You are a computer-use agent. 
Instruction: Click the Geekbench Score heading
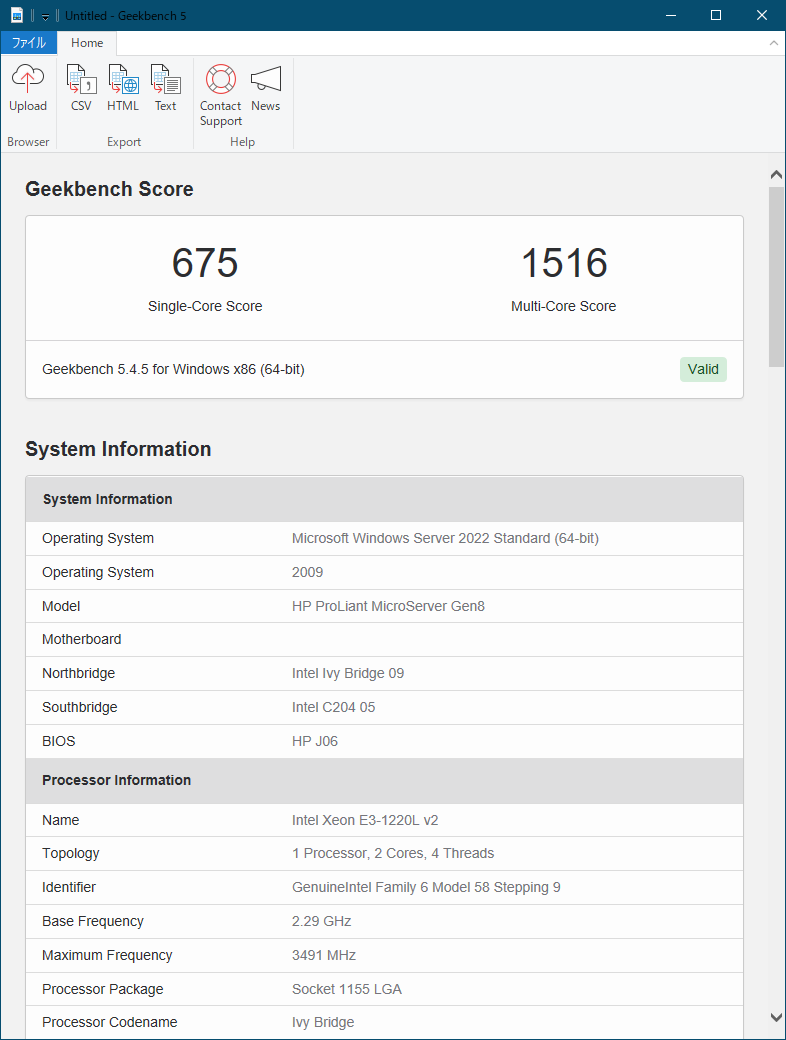click(x=109, y=189)
